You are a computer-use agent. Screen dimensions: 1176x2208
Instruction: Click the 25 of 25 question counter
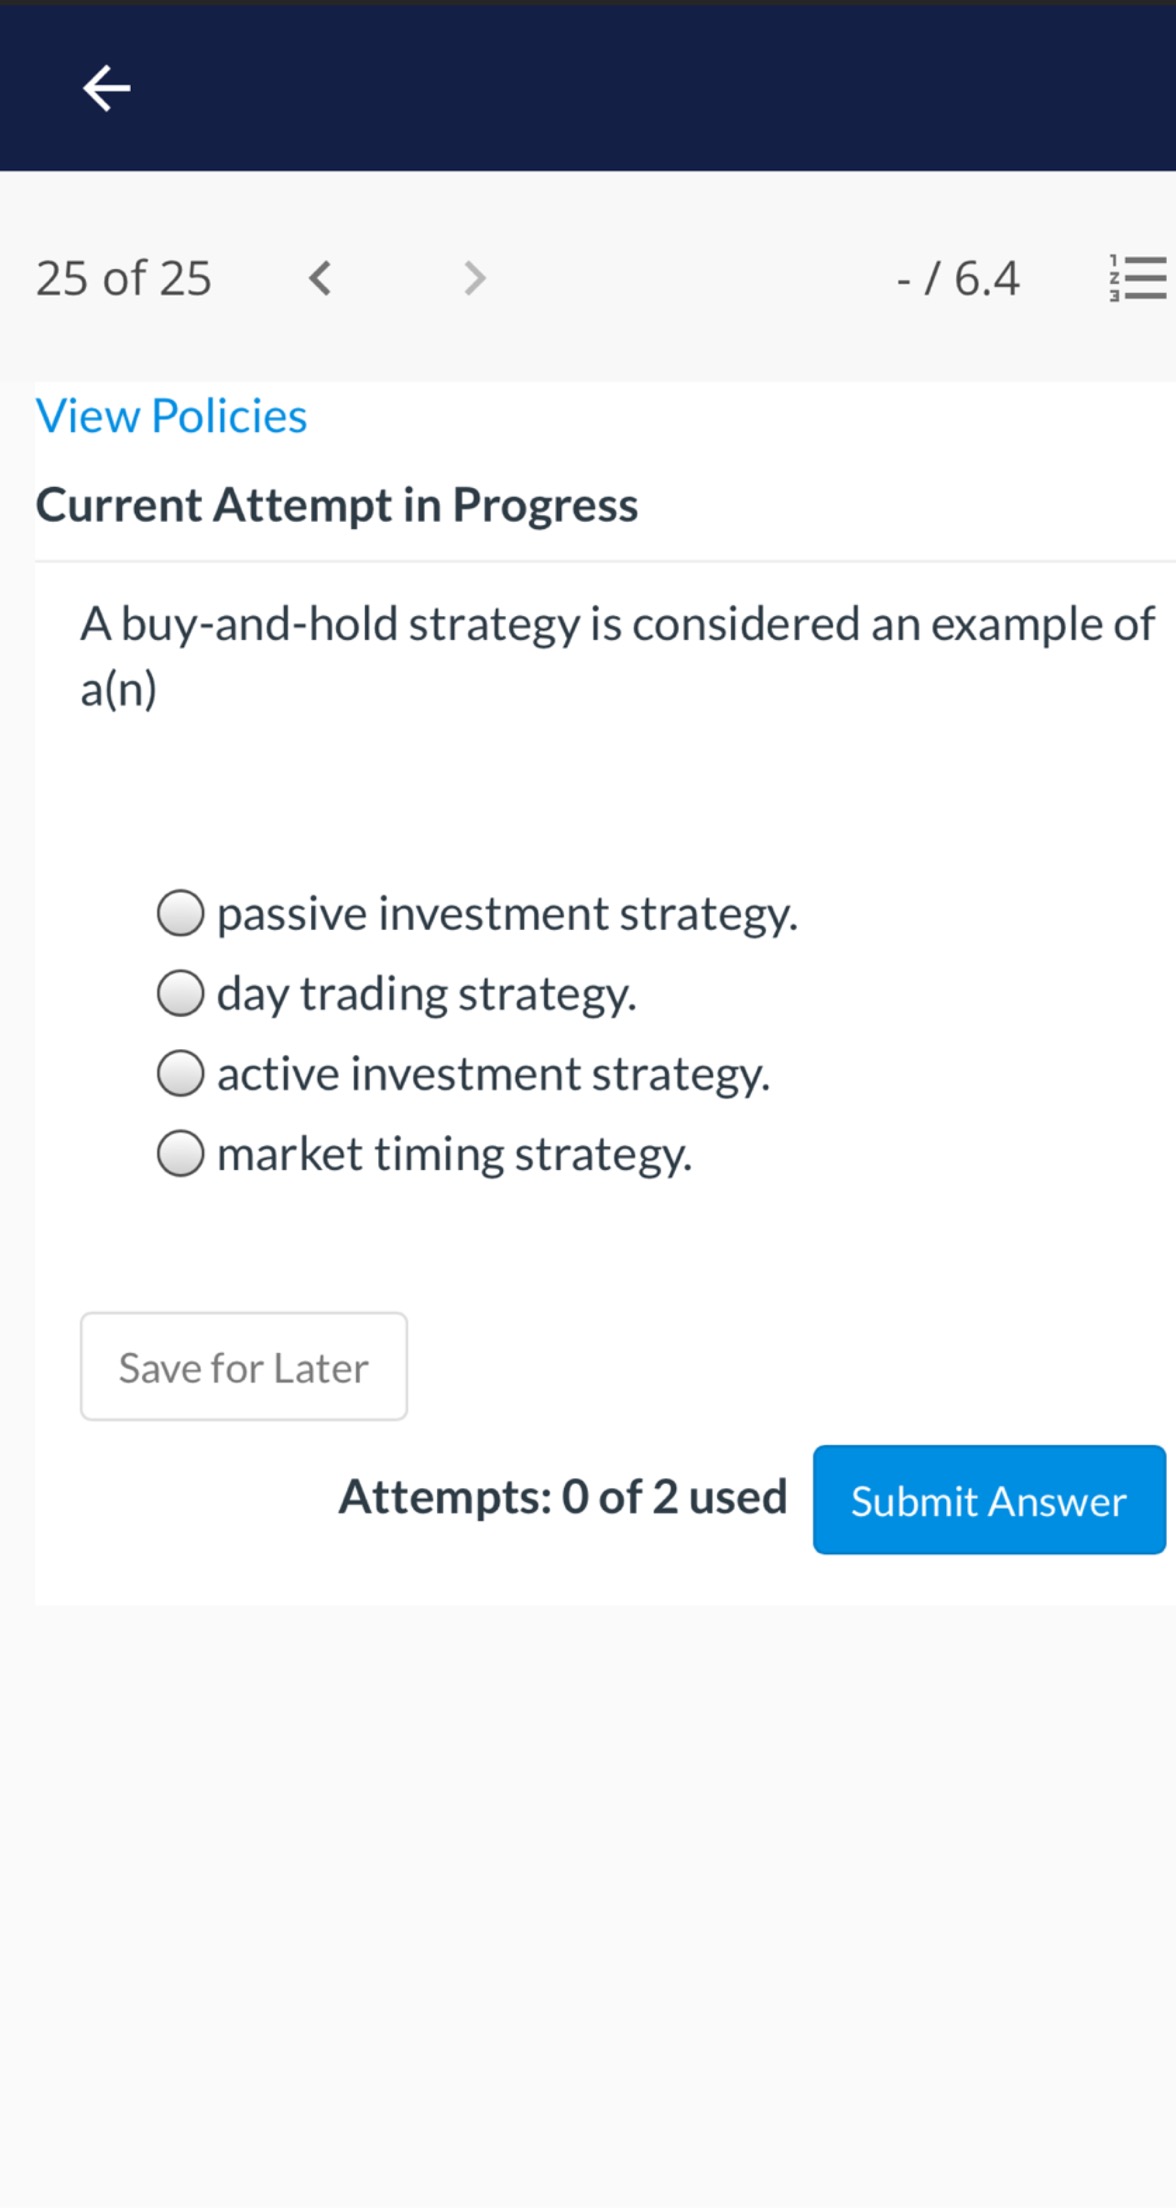click(x=123, y=278)
